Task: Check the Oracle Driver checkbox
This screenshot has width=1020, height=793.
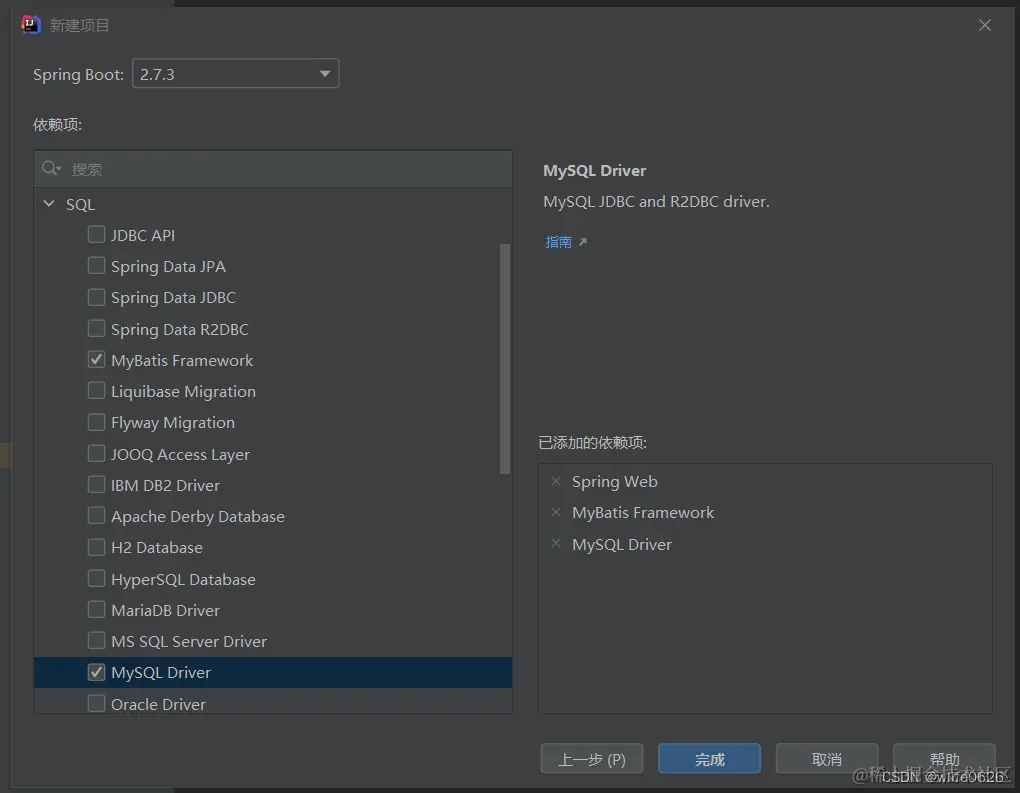Action: point(96,703)
